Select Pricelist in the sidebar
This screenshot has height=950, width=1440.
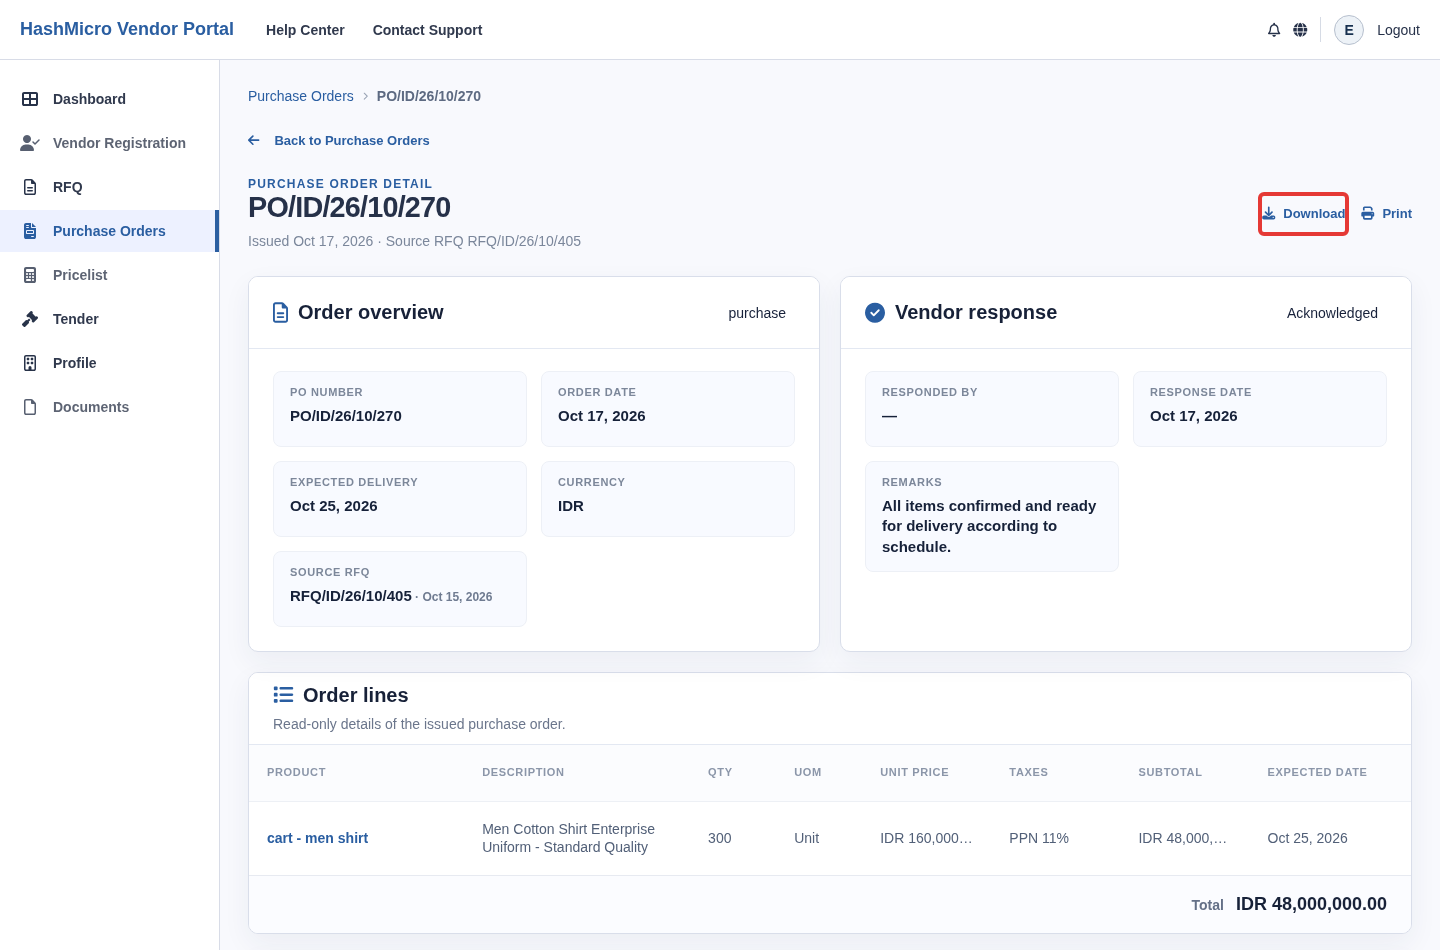(109, 275)
